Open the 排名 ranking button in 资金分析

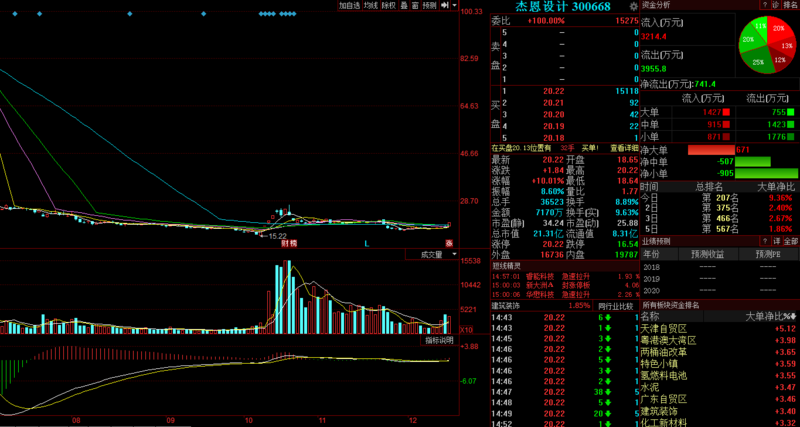[x=786, y=5]
